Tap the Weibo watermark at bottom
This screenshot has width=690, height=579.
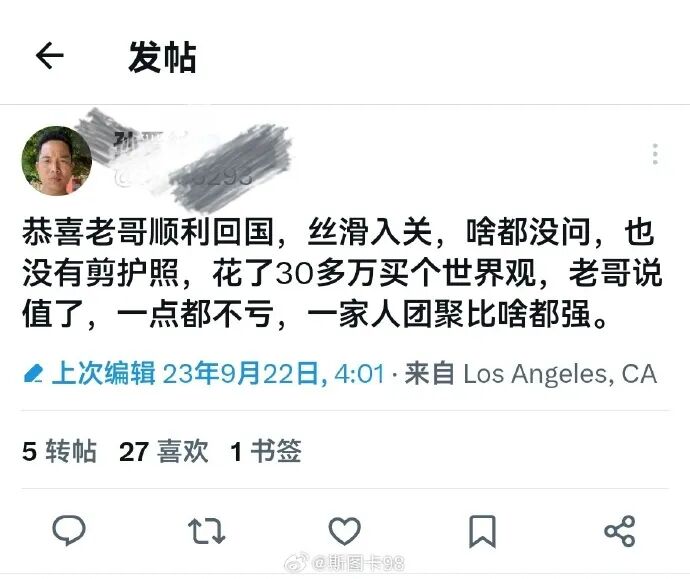coord(345,563)
